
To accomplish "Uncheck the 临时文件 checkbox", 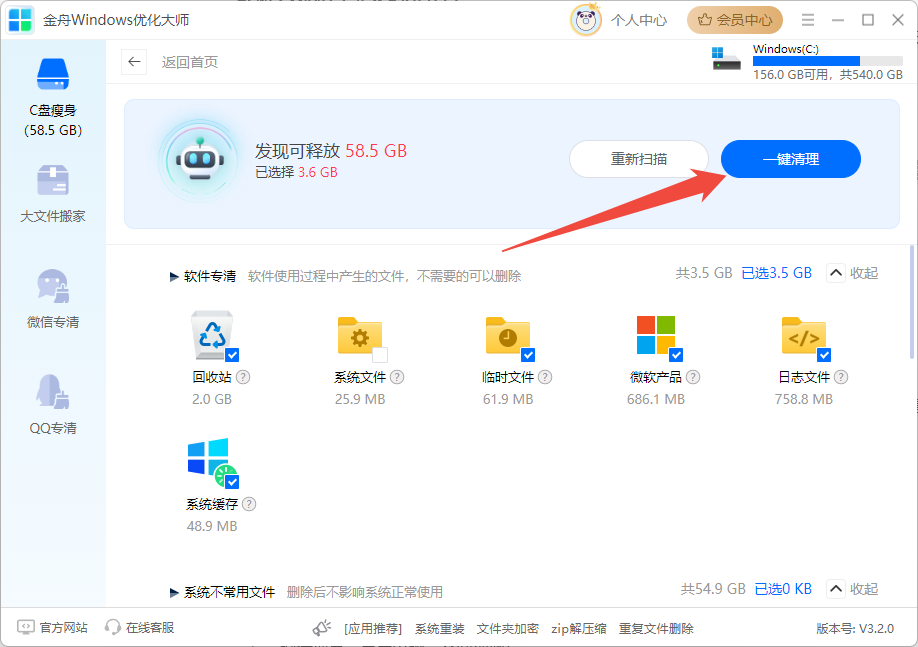I will [x=528, y=355].
